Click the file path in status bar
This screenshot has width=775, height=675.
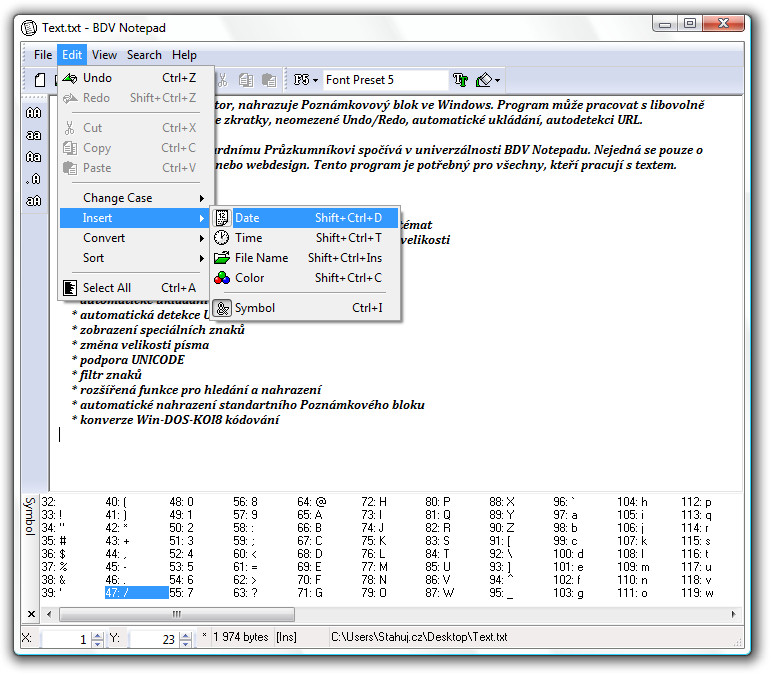[419, 637]
